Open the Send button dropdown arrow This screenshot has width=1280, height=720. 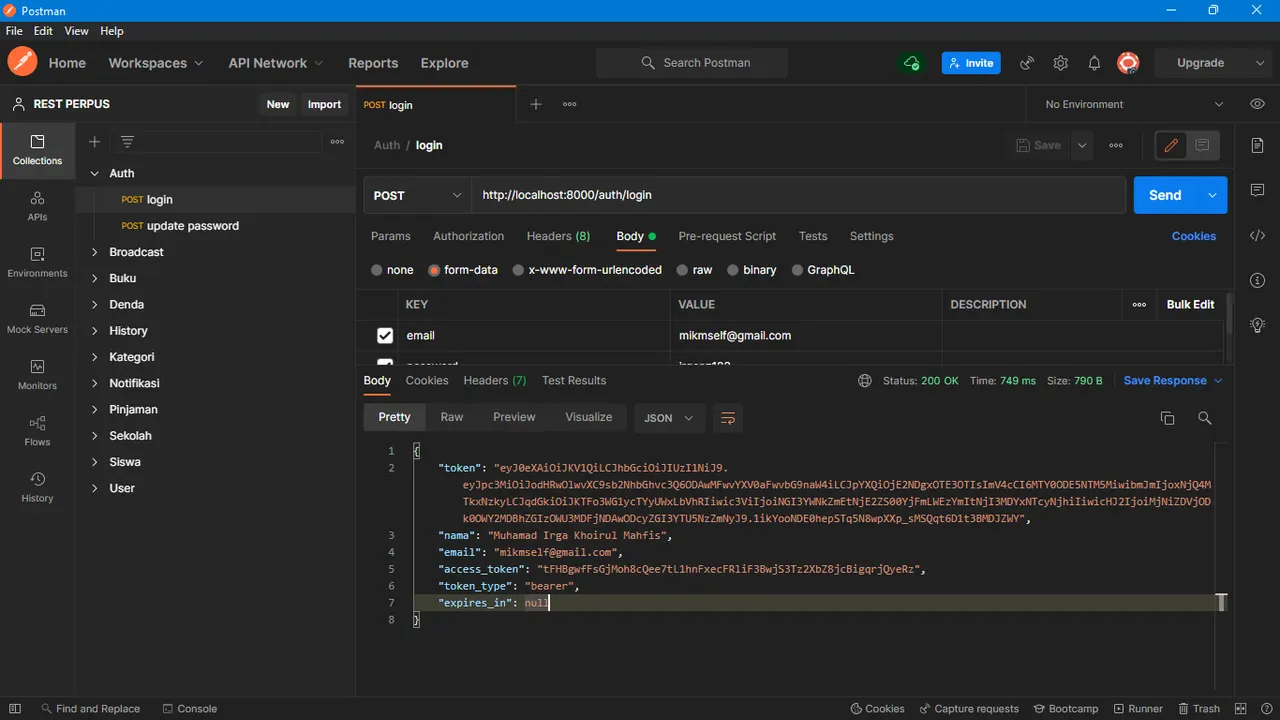(x=1213, y=196)
